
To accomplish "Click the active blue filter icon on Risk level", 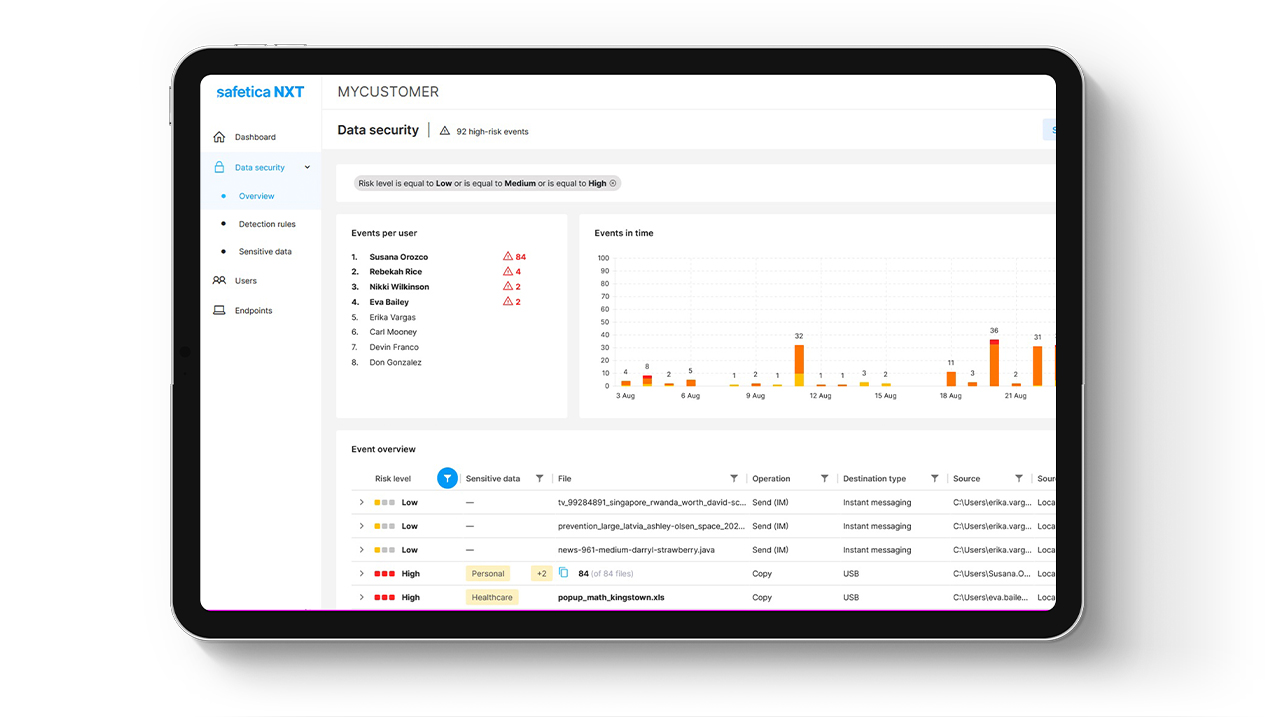I will tap(447, 476).
